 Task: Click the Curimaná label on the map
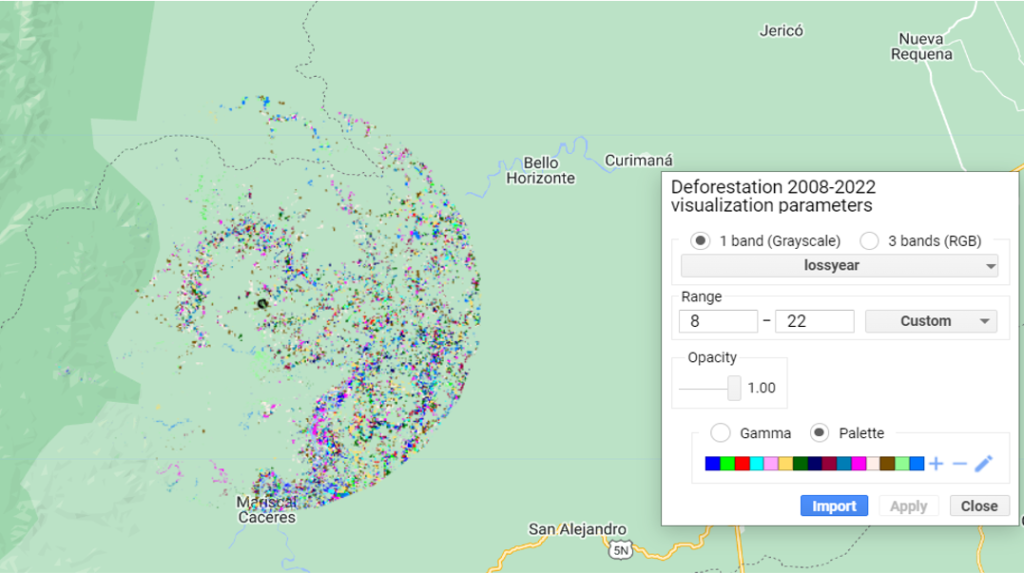(639, 161)
